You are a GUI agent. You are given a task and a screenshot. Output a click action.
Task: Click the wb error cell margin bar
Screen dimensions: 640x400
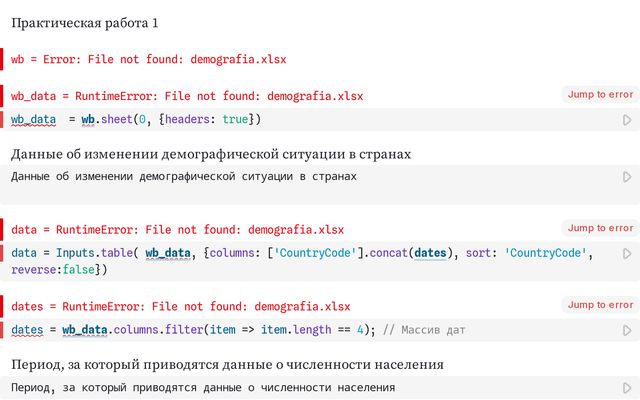(2, 59)
